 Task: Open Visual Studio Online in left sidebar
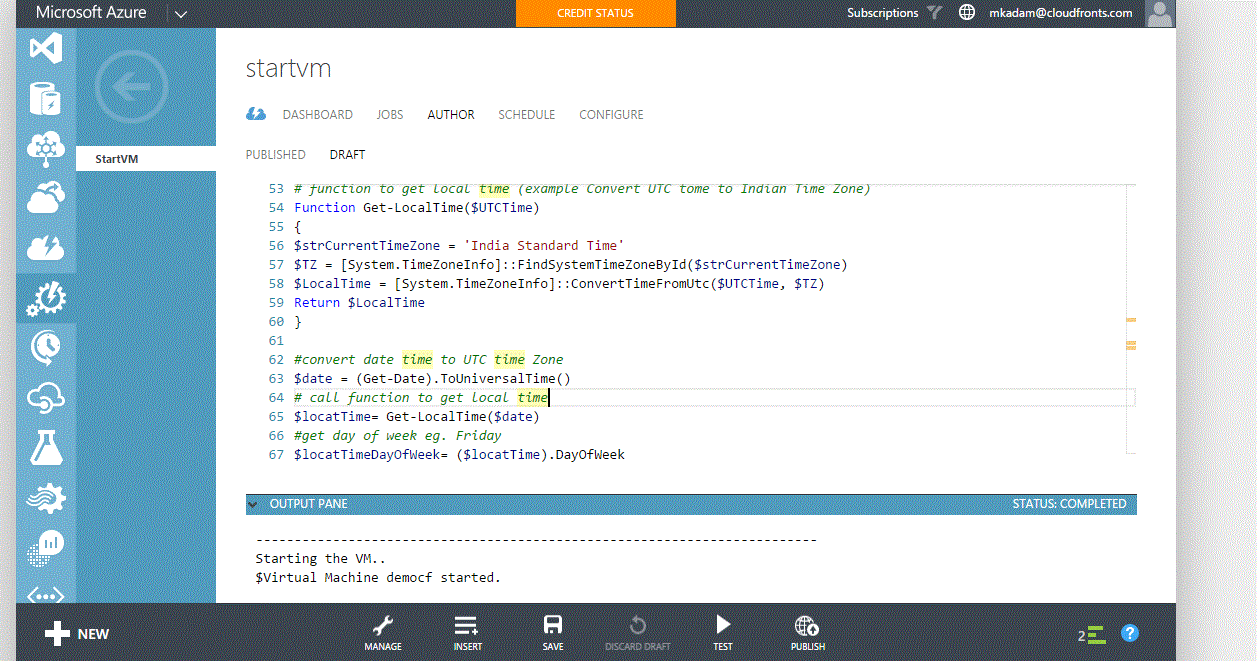tap(46, 49)
